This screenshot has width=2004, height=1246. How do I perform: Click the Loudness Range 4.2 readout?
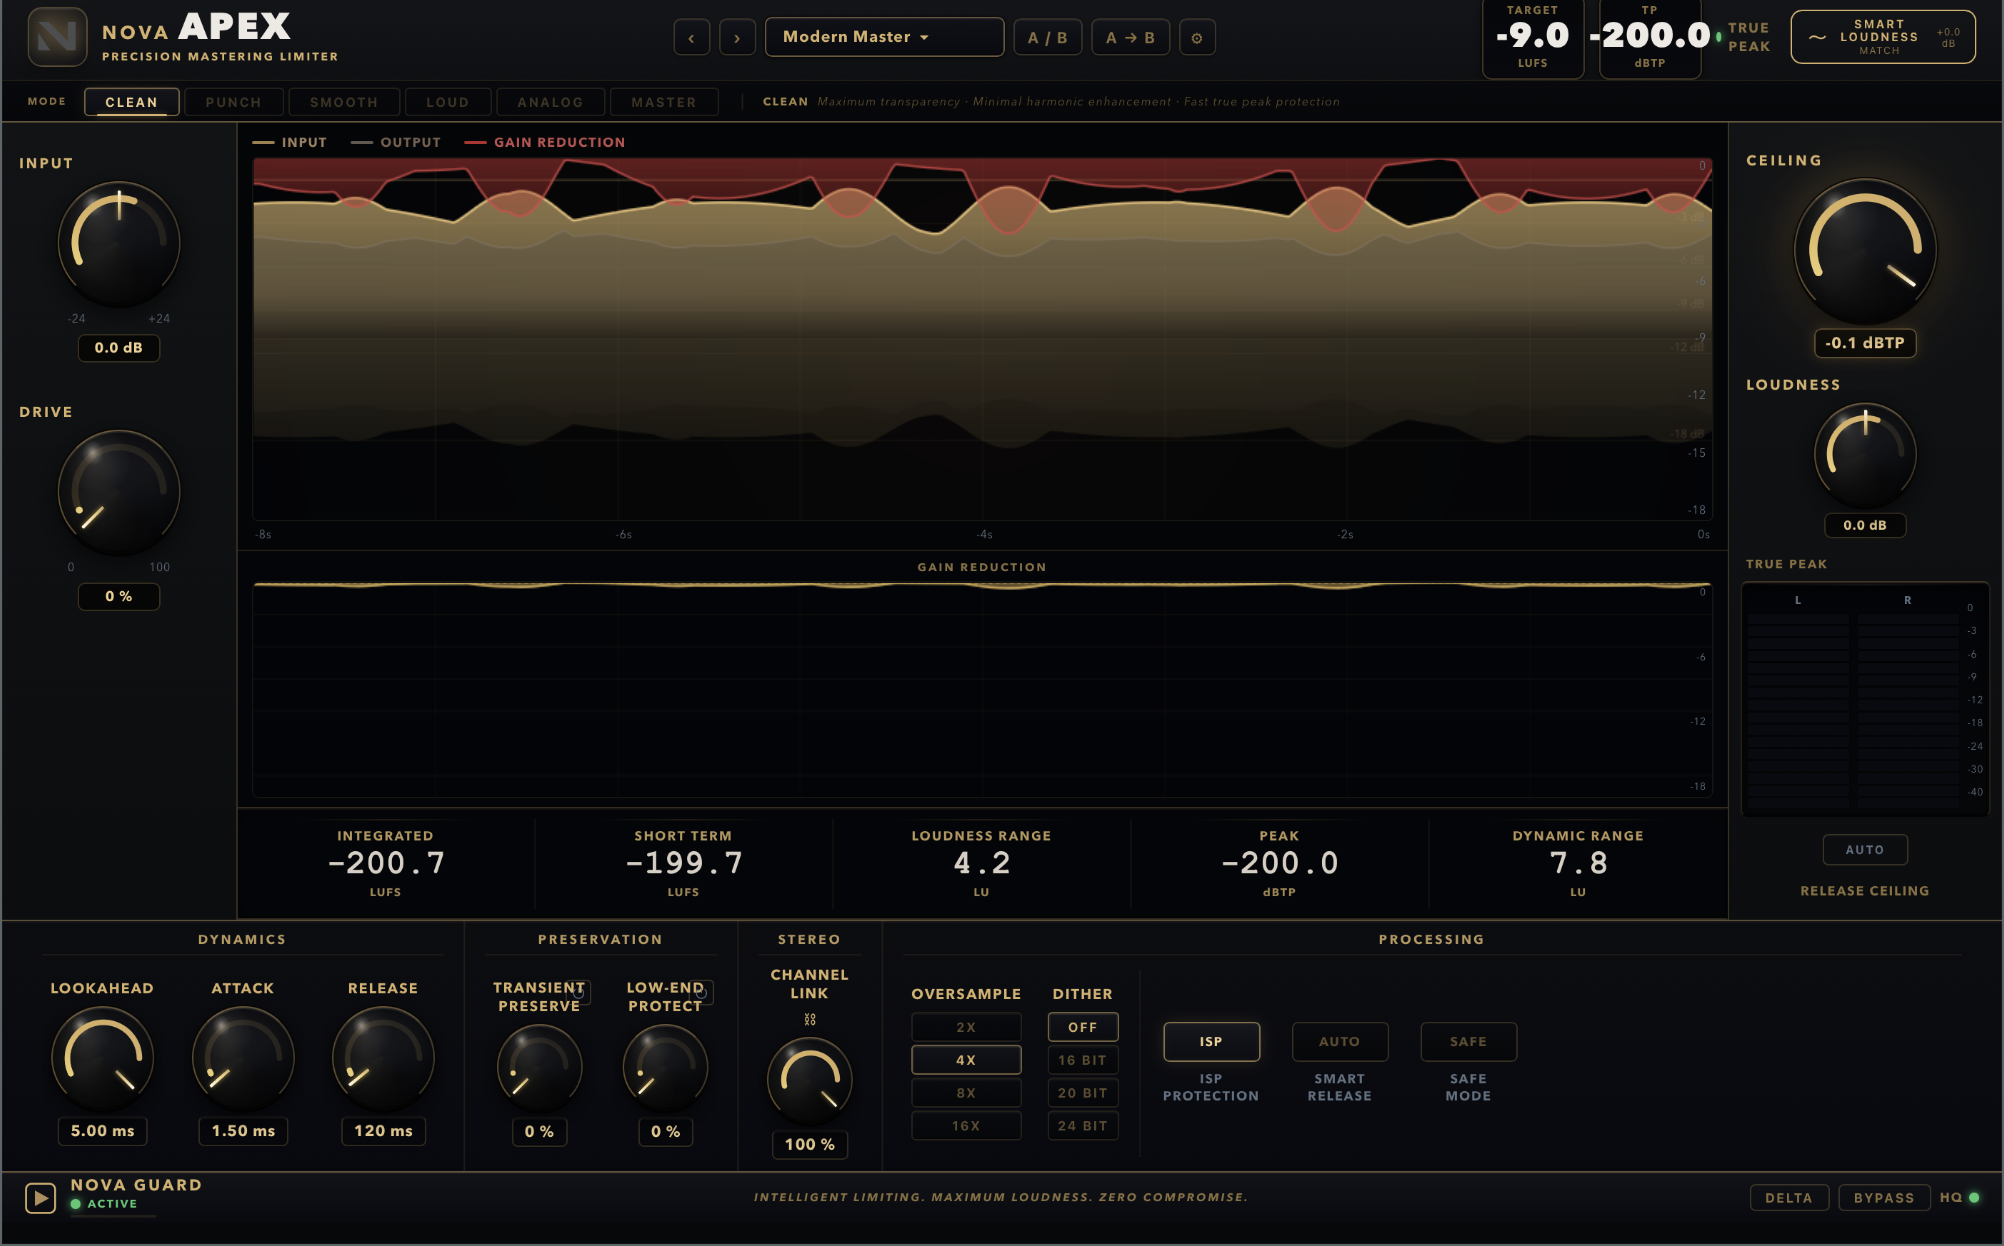tap(981, 863)
